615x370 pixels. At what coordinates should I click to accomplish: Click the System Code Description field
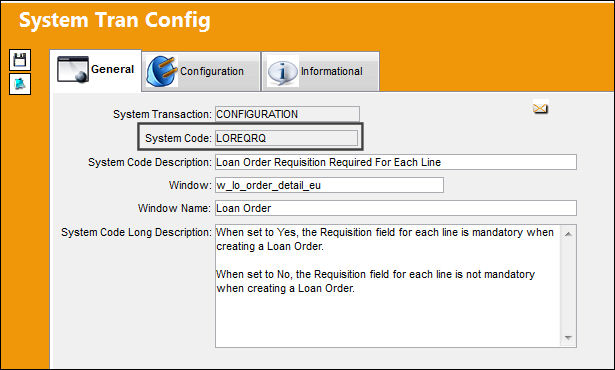(396, 162)
